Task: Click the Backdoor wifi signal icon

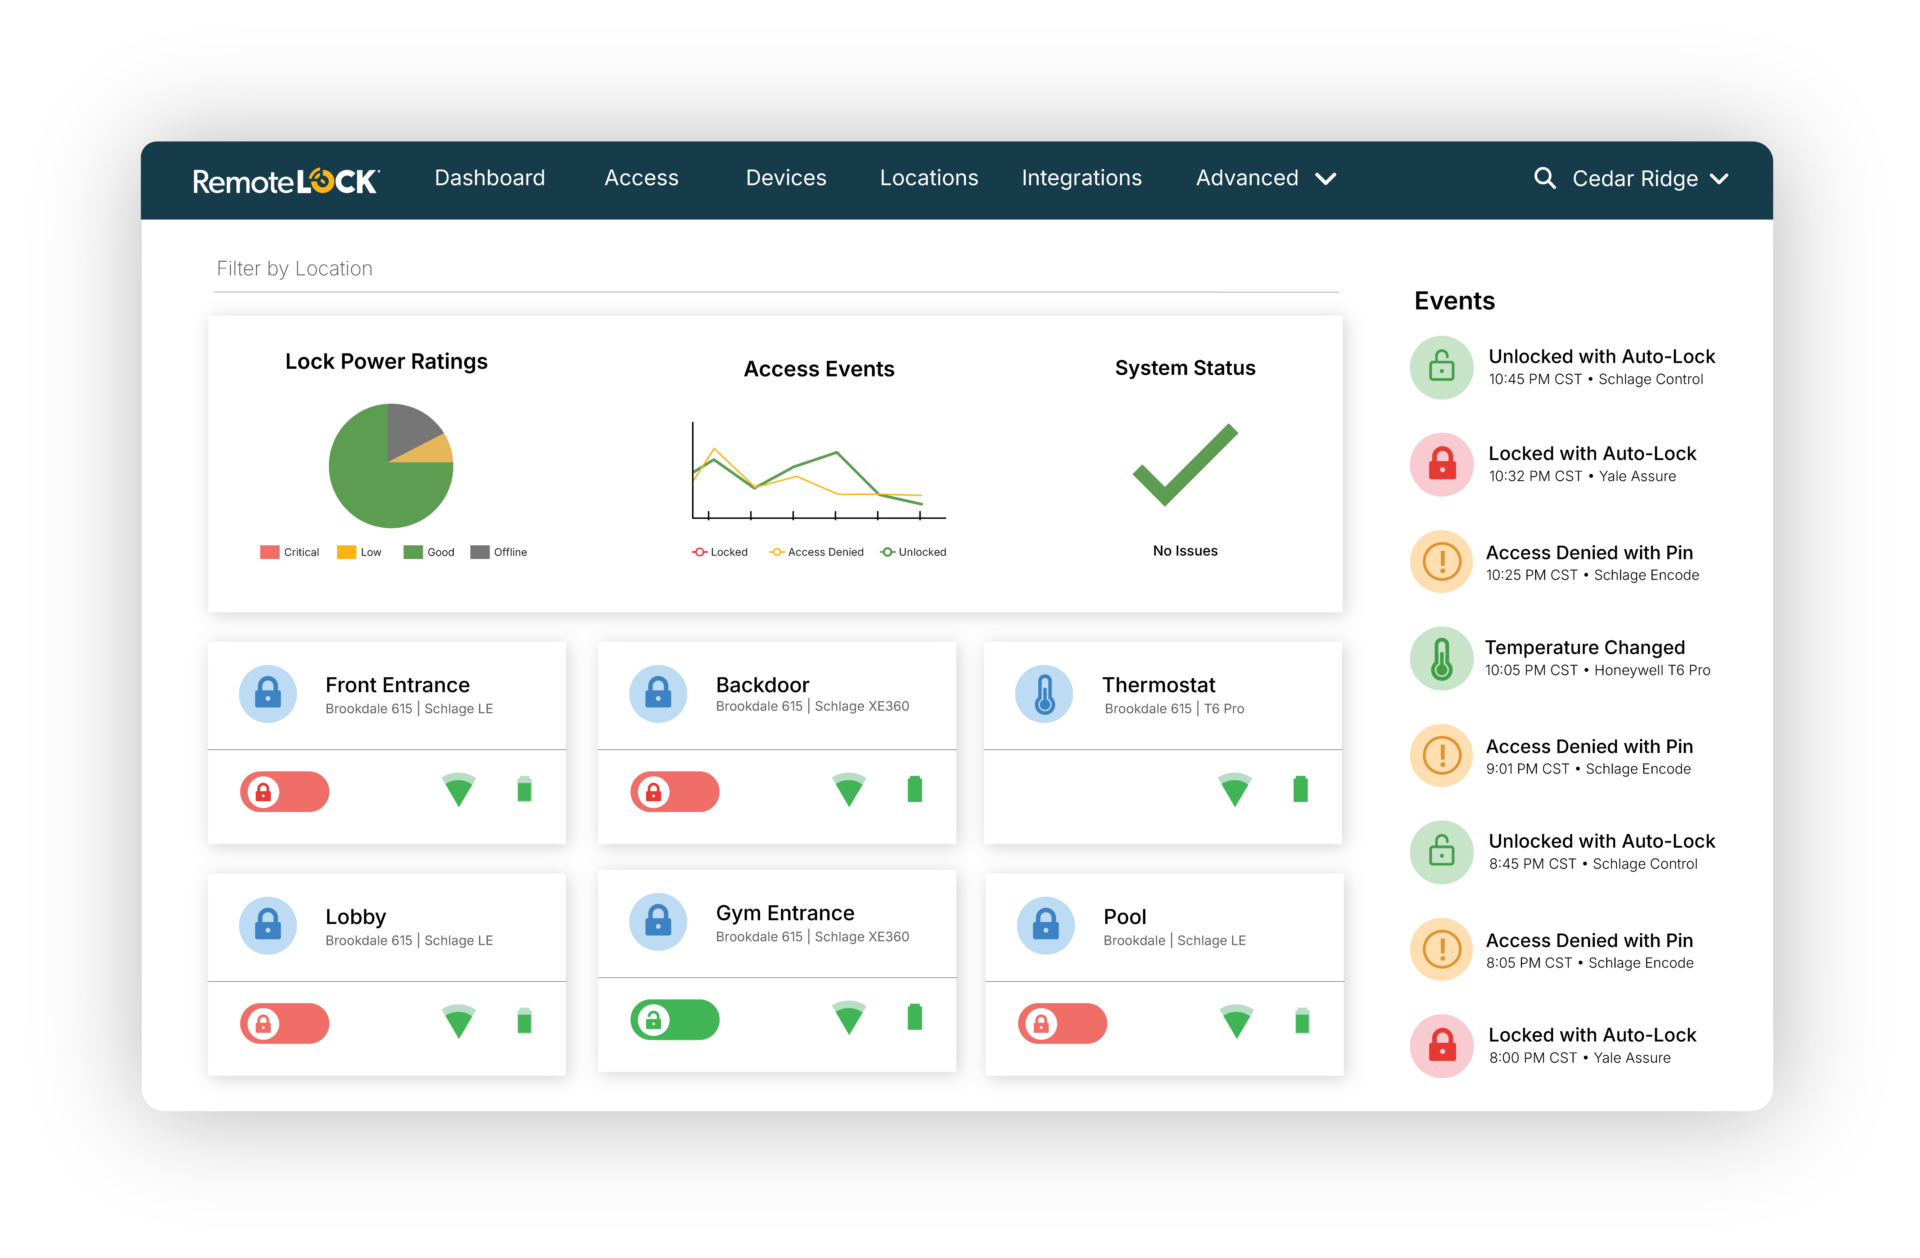Action: point(849,790)
